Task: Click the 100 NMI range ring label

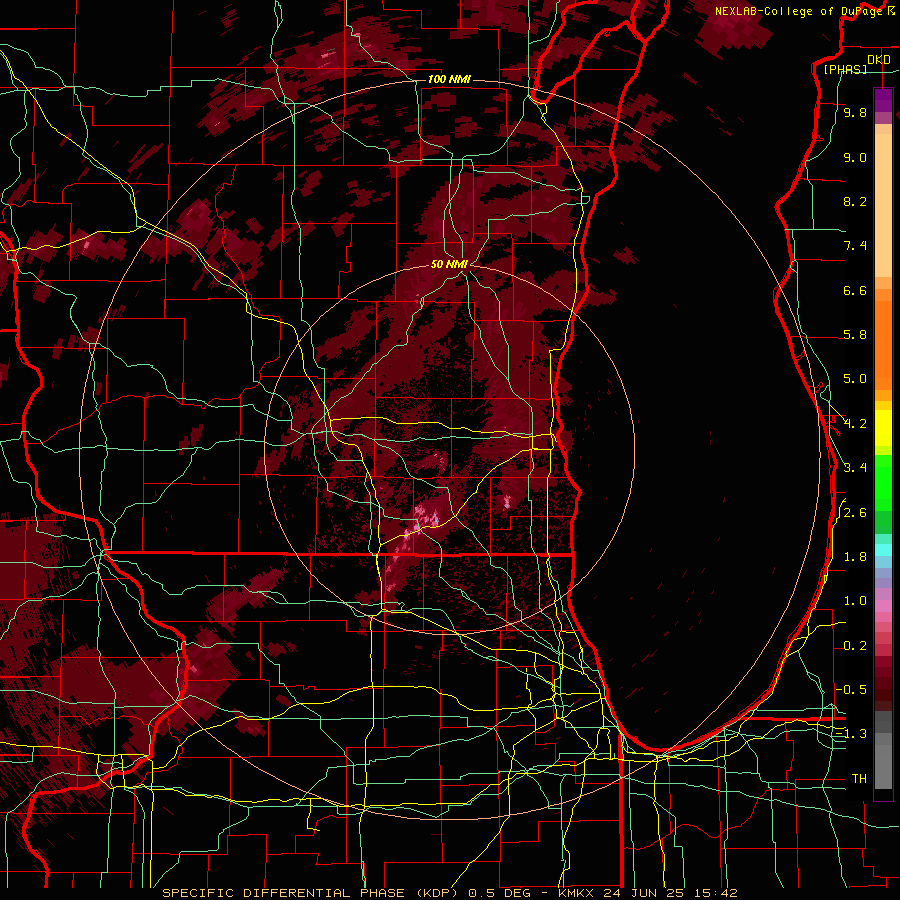Action: coord(449,79)
